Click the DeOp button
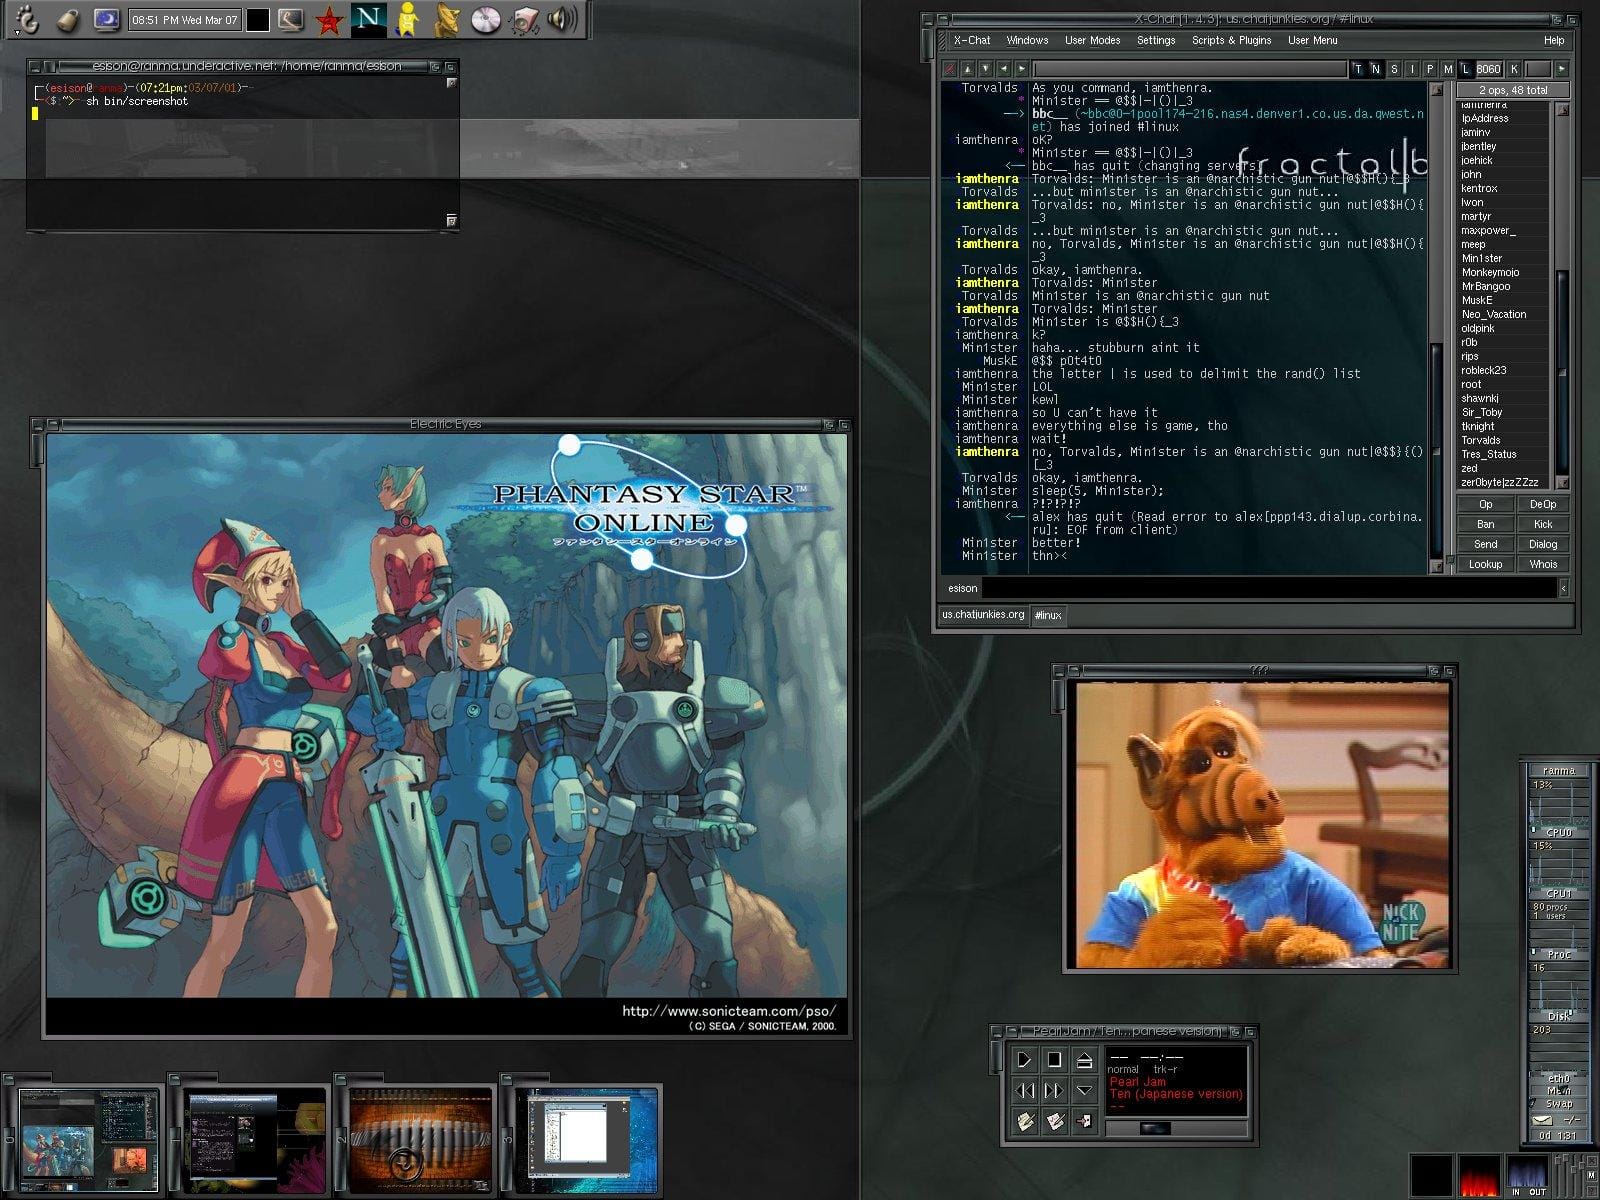The height and width of the screenshot is (1200, 1600). 1543,505
